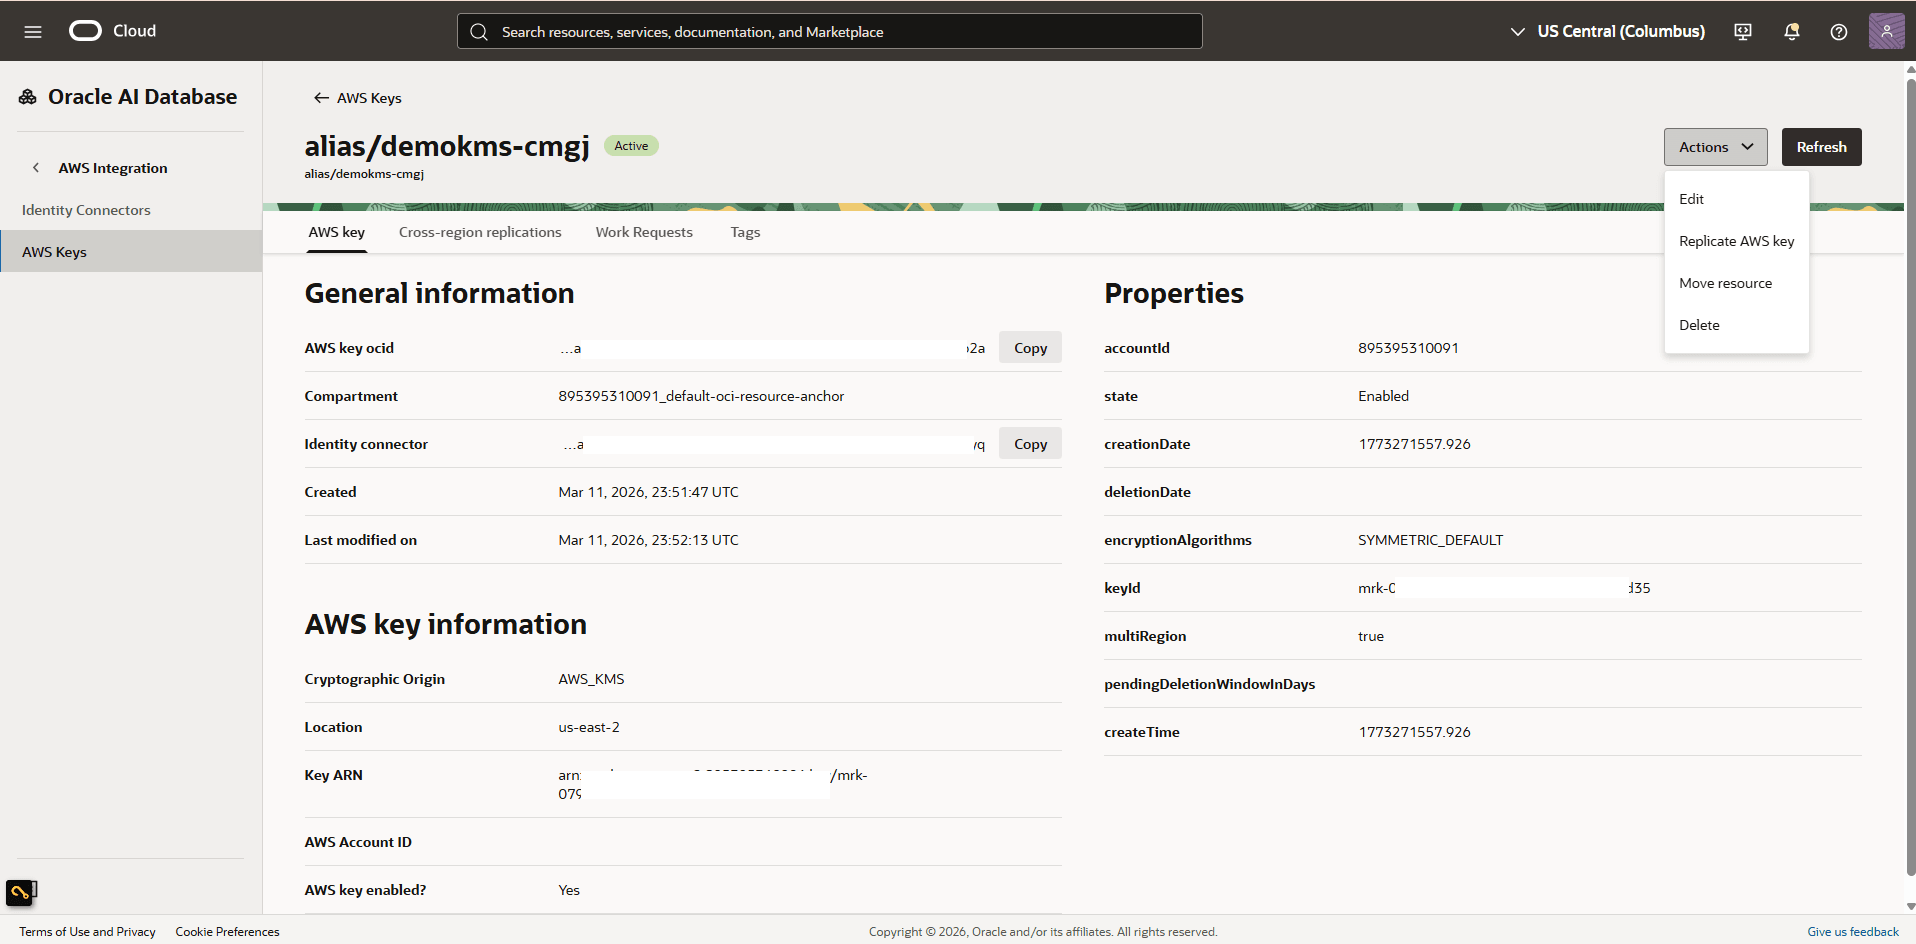The height and width of the screenshot is (944, 1916).
Task: Click the search magnifier icon
Action: point(479,32)
